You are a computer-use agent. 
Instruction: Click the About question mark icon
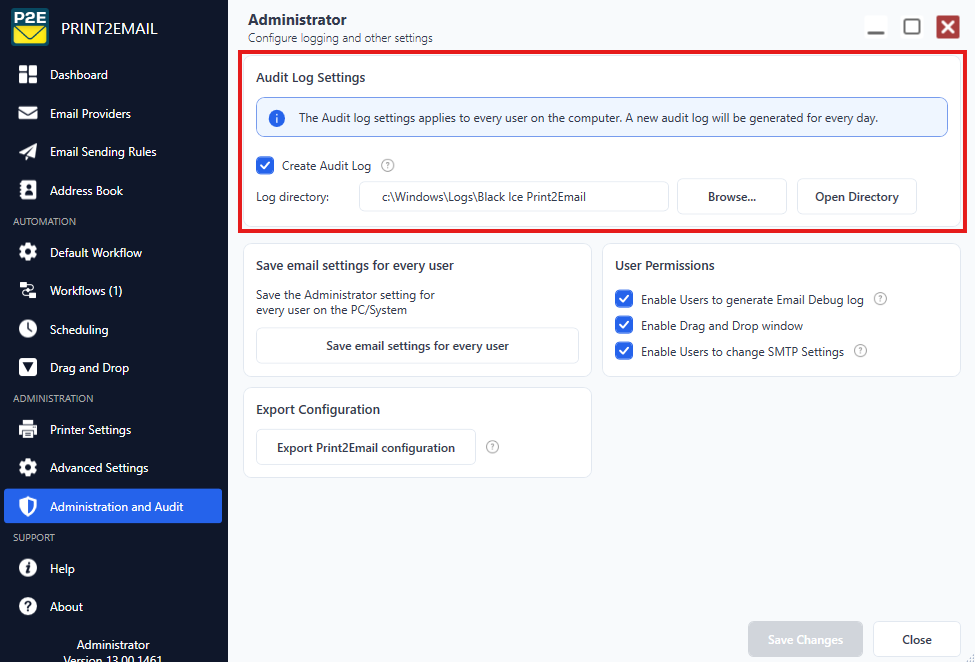pyautogui.click(x=28, y=606)
